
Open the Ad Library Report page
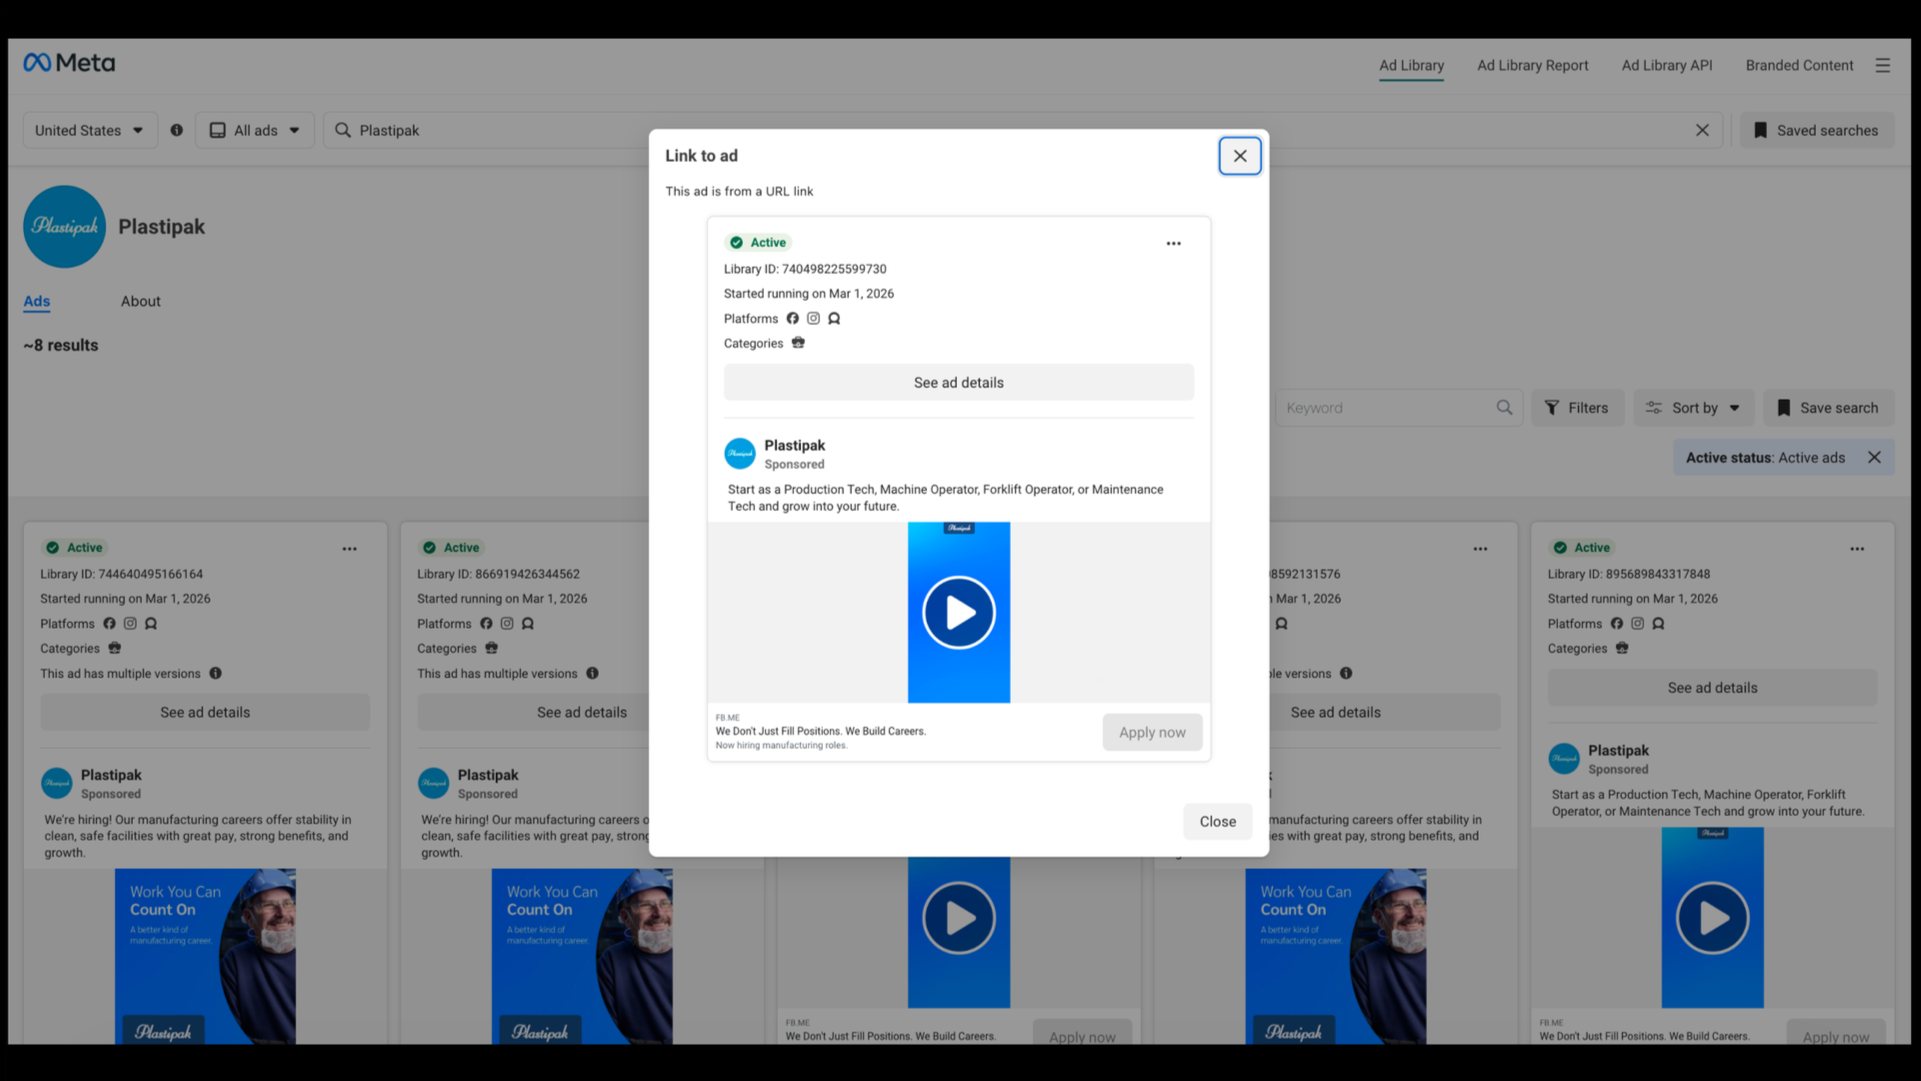tap(1532, 65)
